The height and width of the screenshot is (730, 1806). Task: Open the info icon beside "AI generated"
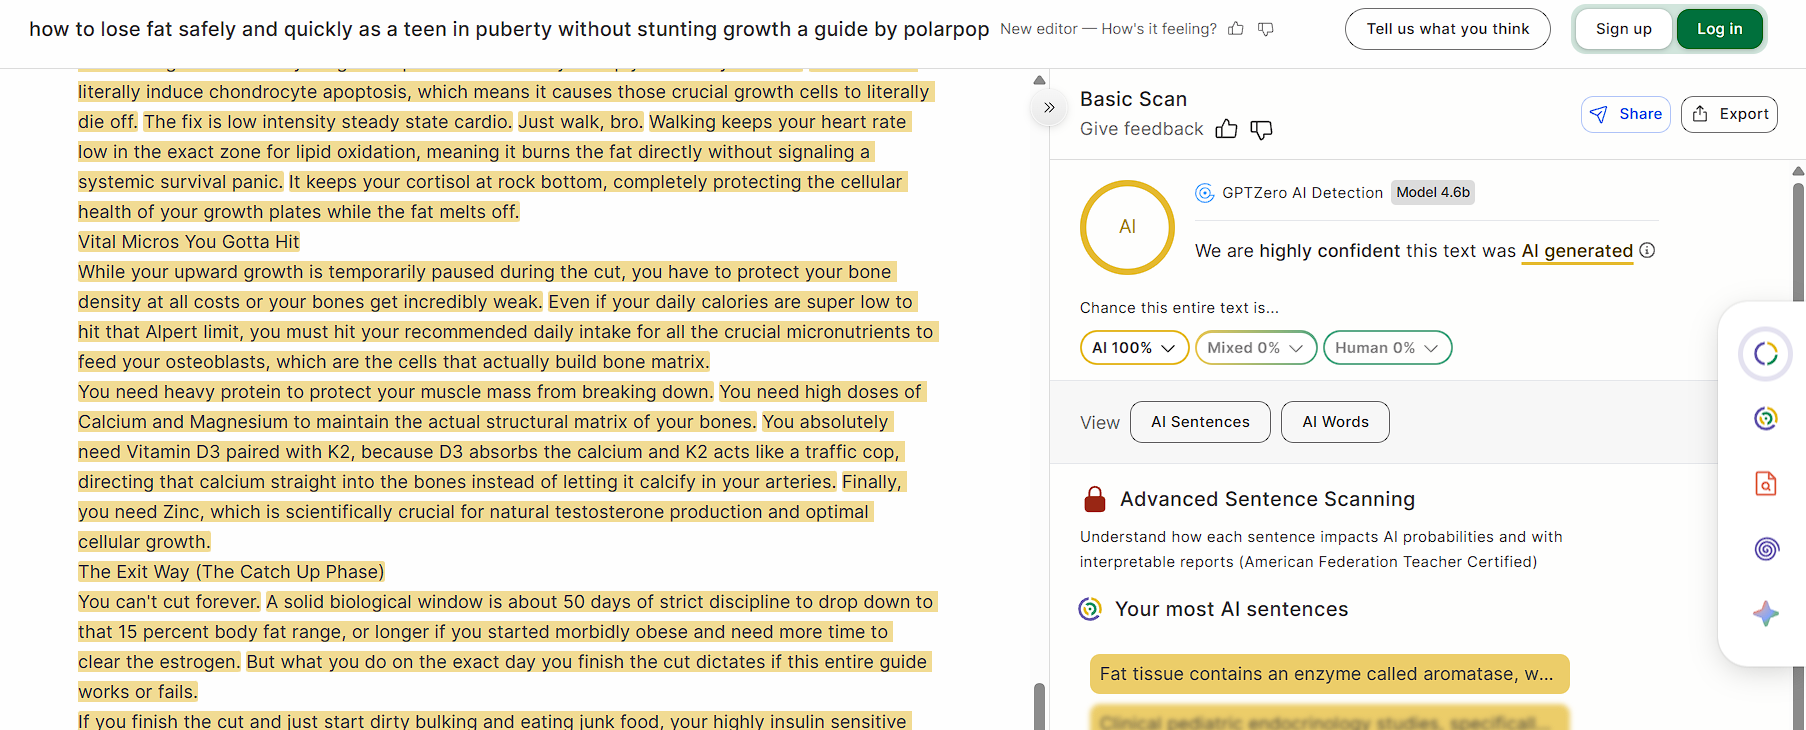click(x=1647, y=250)
